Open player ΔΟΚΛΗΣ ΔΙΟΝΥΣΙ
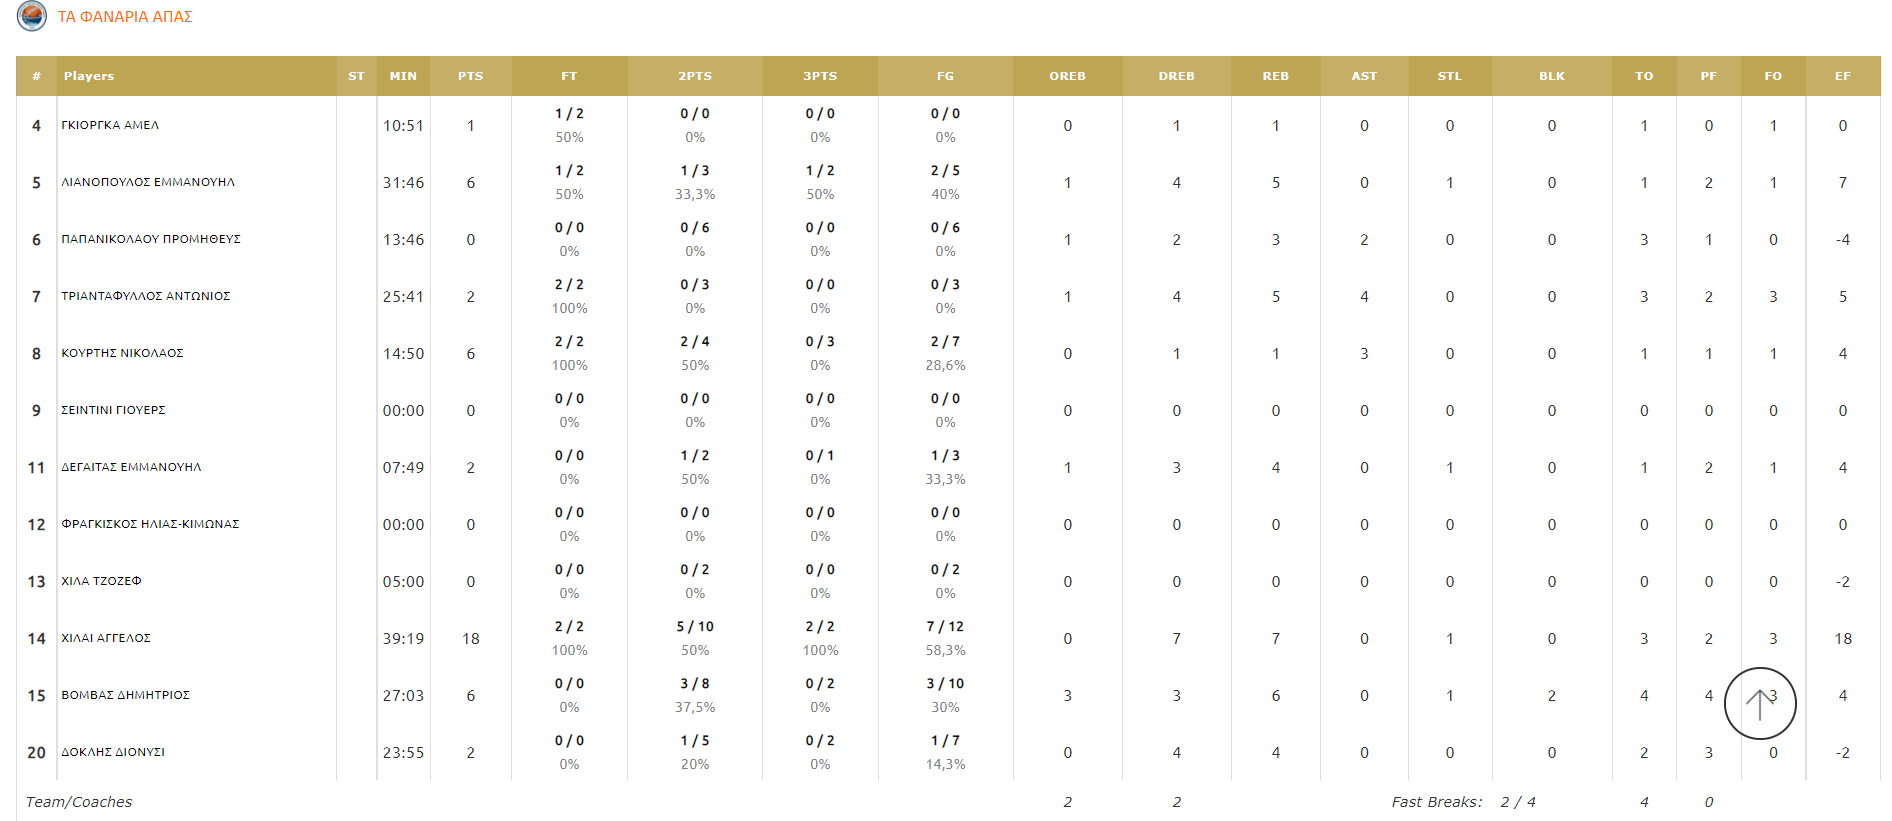 pos(113,752)
